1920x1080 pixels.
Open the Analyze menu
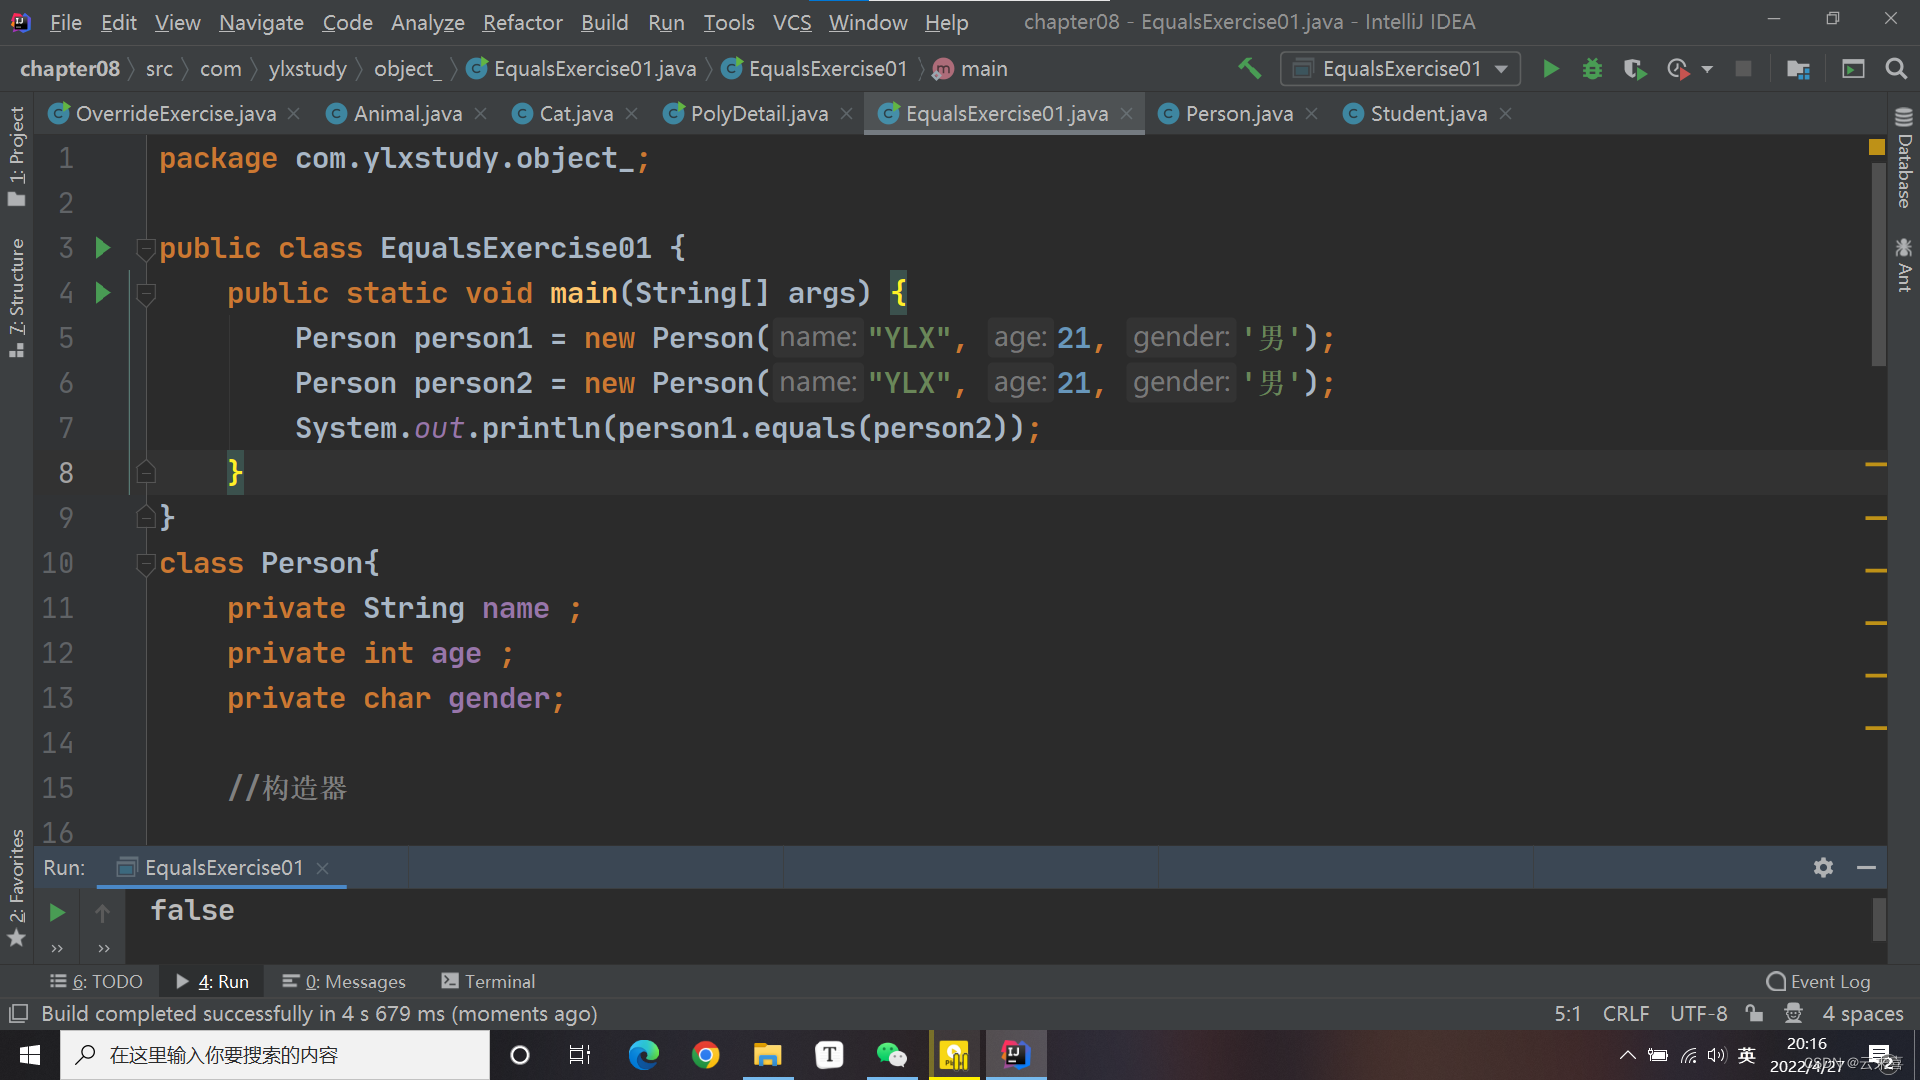(x=427, y=22)
